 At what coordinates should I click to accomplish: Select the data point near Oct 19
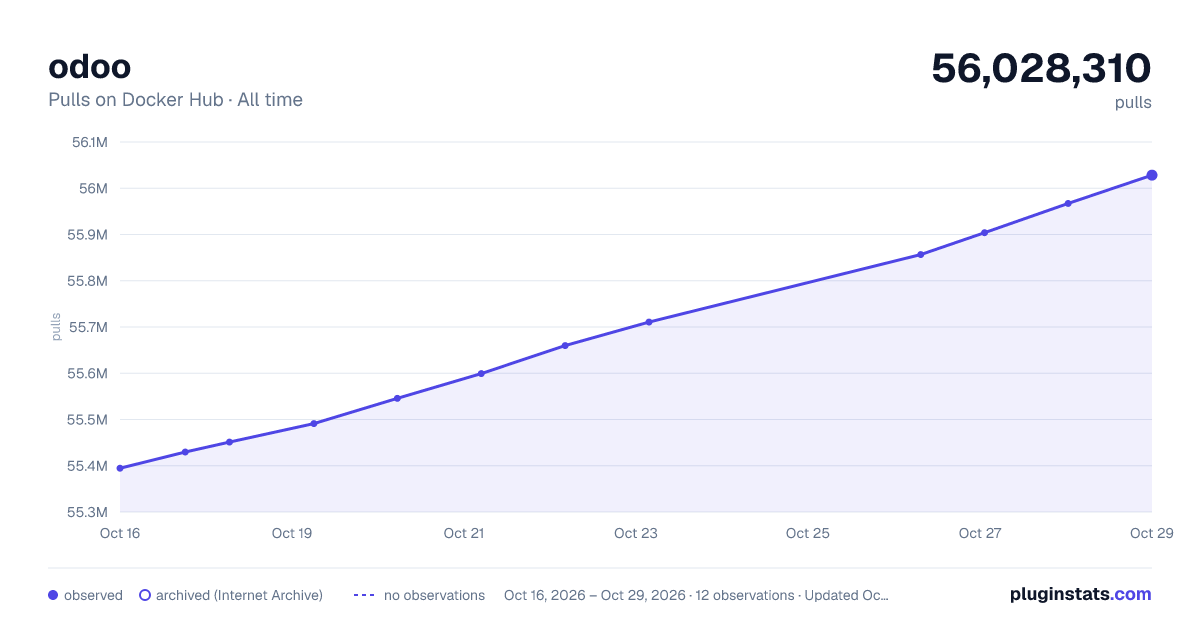[314, 424]
